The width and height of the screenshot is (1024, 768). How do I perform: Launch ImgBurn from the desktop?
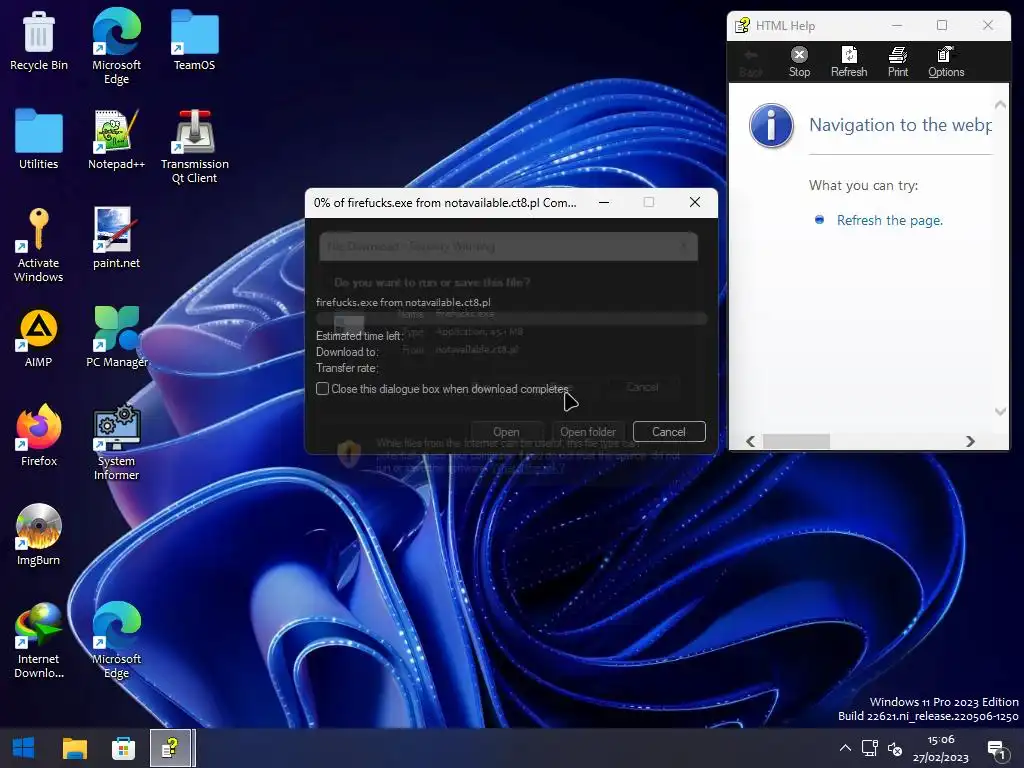pos(39,536)
